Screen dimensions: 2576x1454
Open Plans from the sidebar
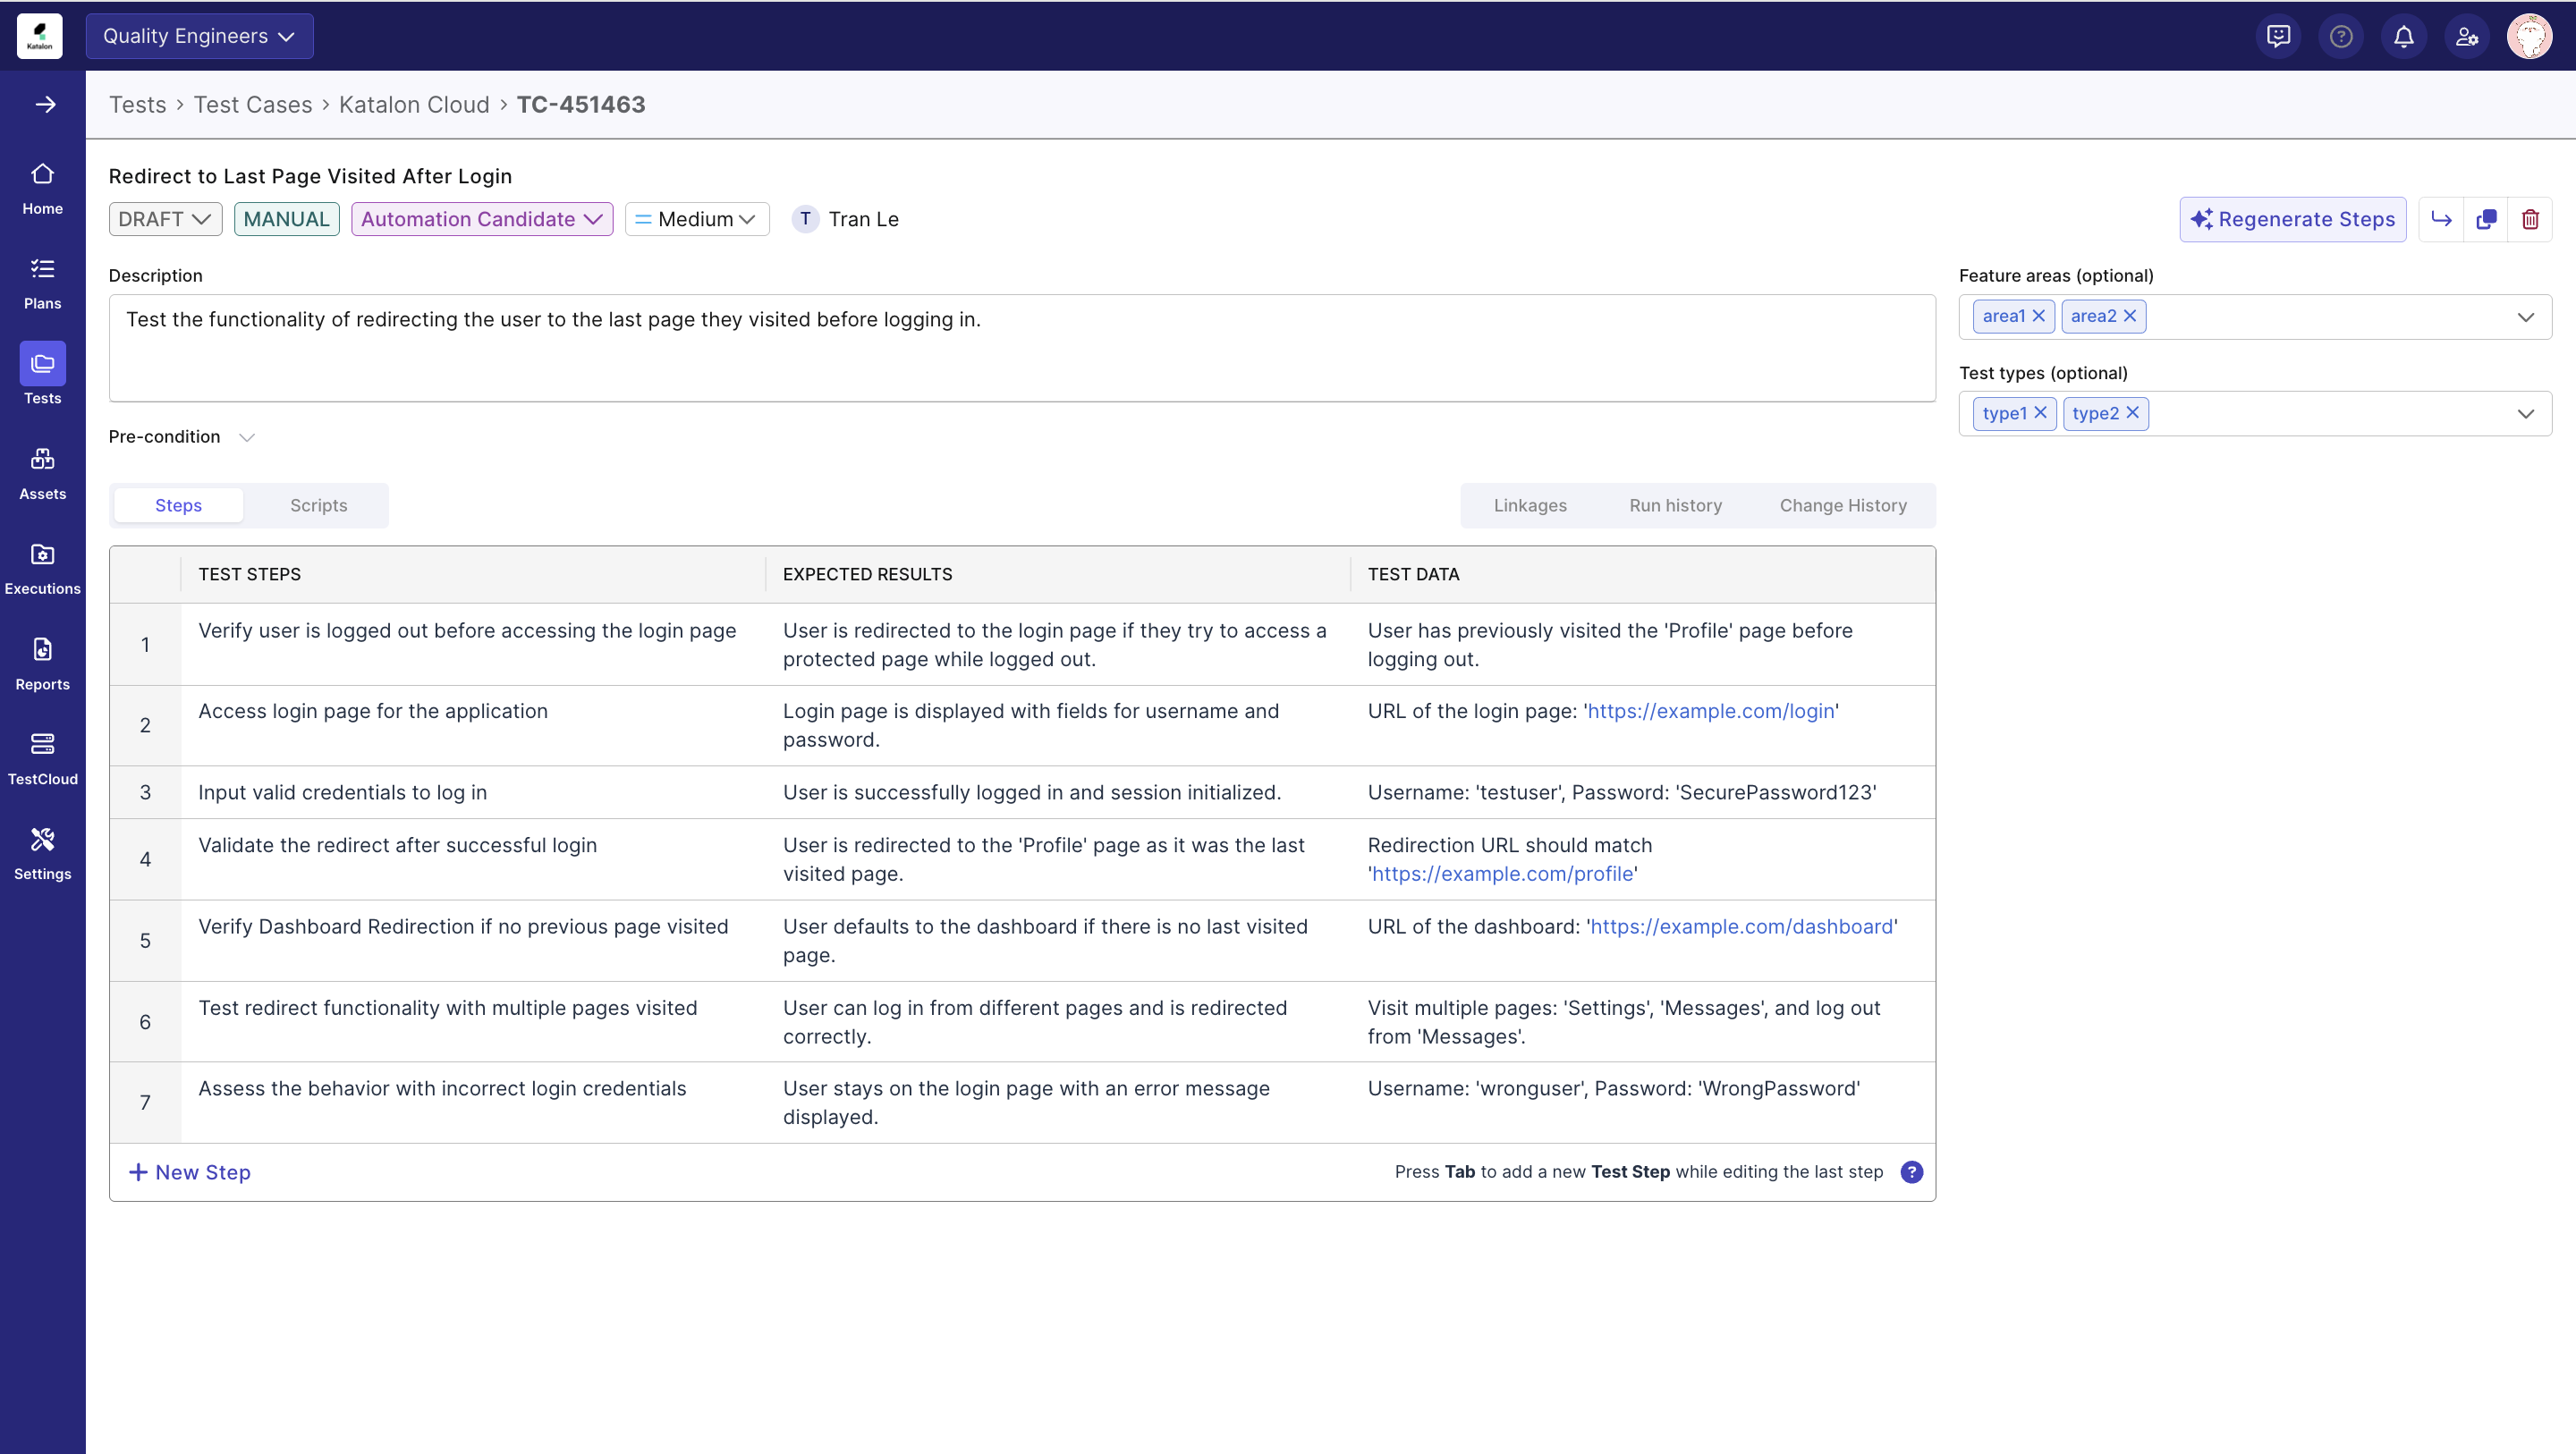[42, 284]
